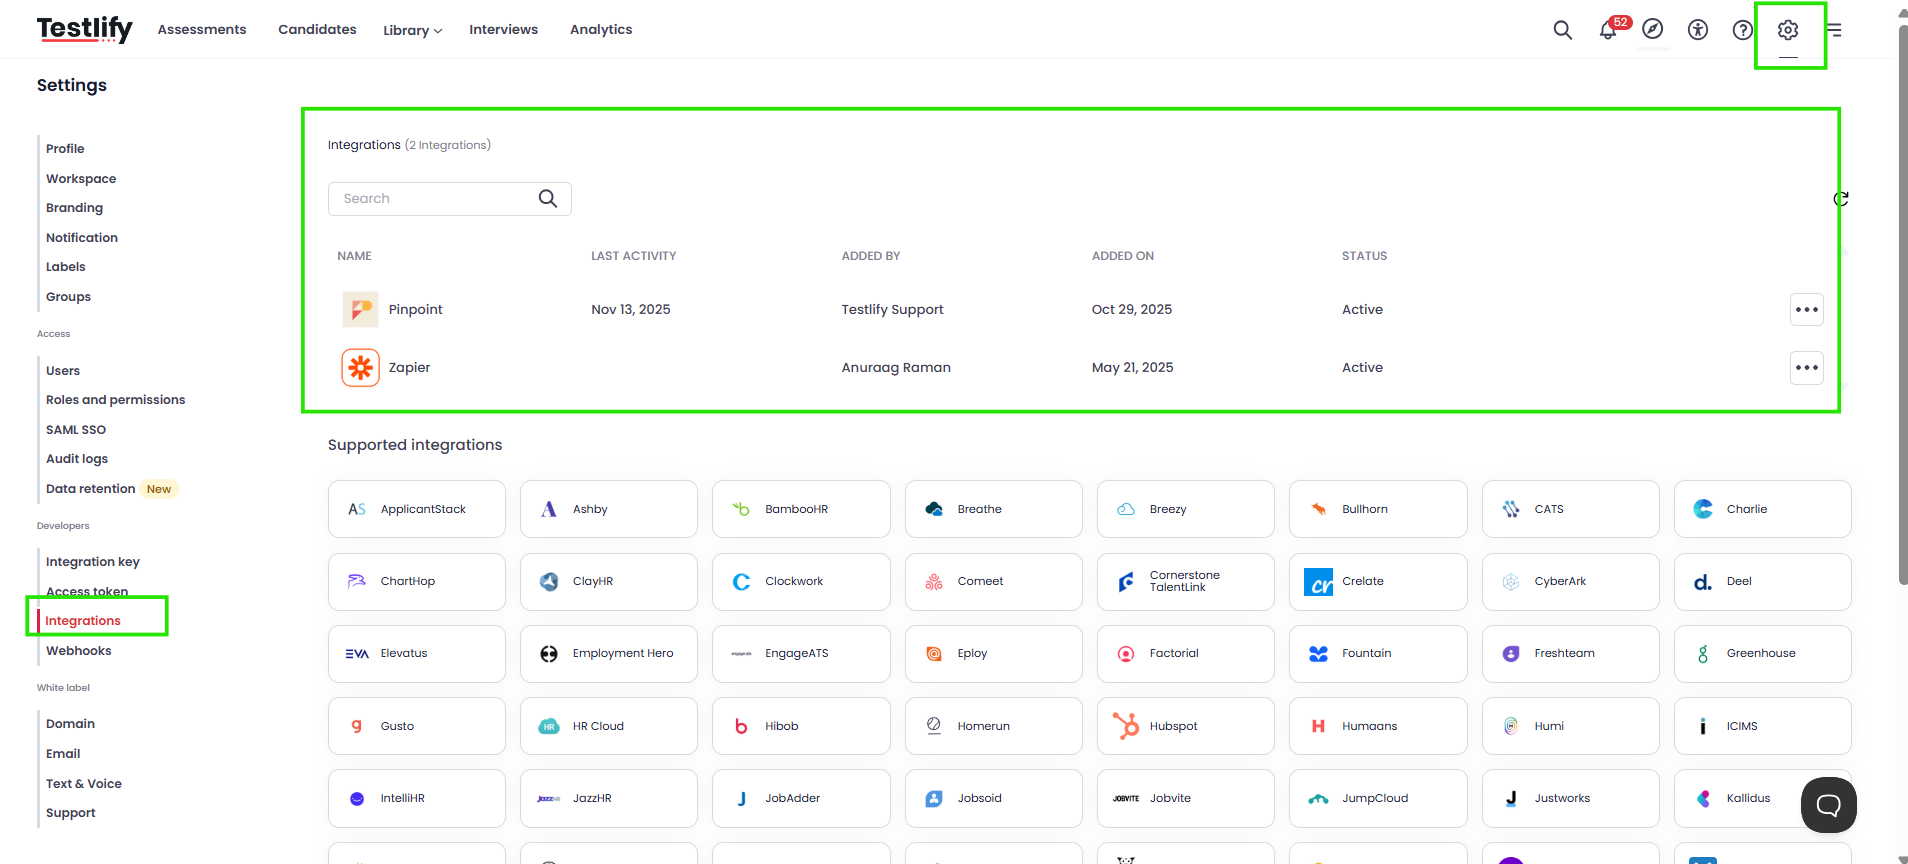Open three-dot menu for Zapier
The image size is (1908, 864).
(1807, 368)
